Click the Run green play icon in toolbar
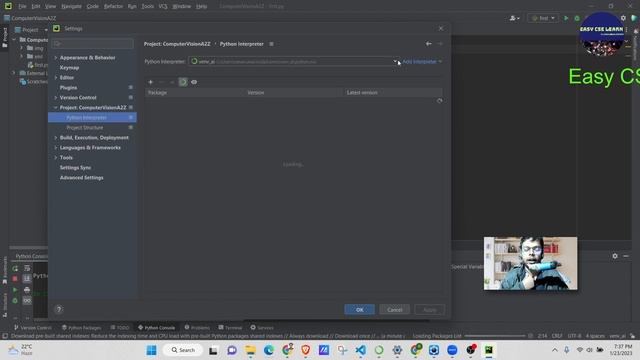This screenshot has height=360, width=640. pos(566,18)
